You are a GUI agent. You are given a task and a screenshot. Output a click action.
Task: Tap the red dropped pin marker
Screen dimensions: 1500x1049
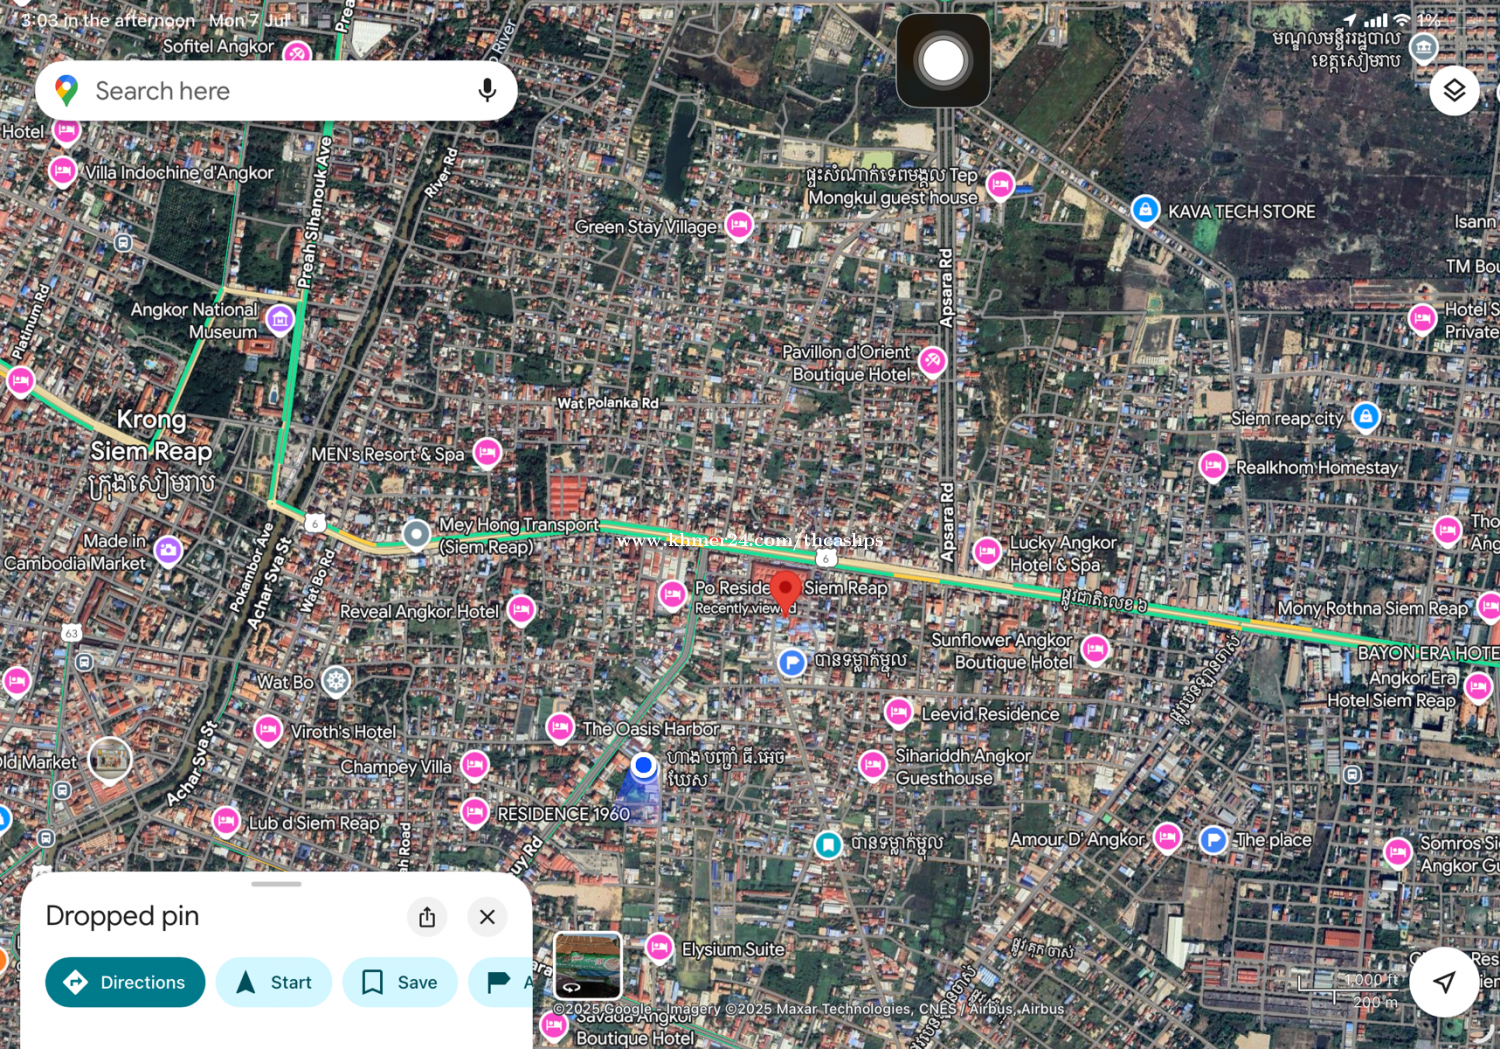tap(786, 590)
